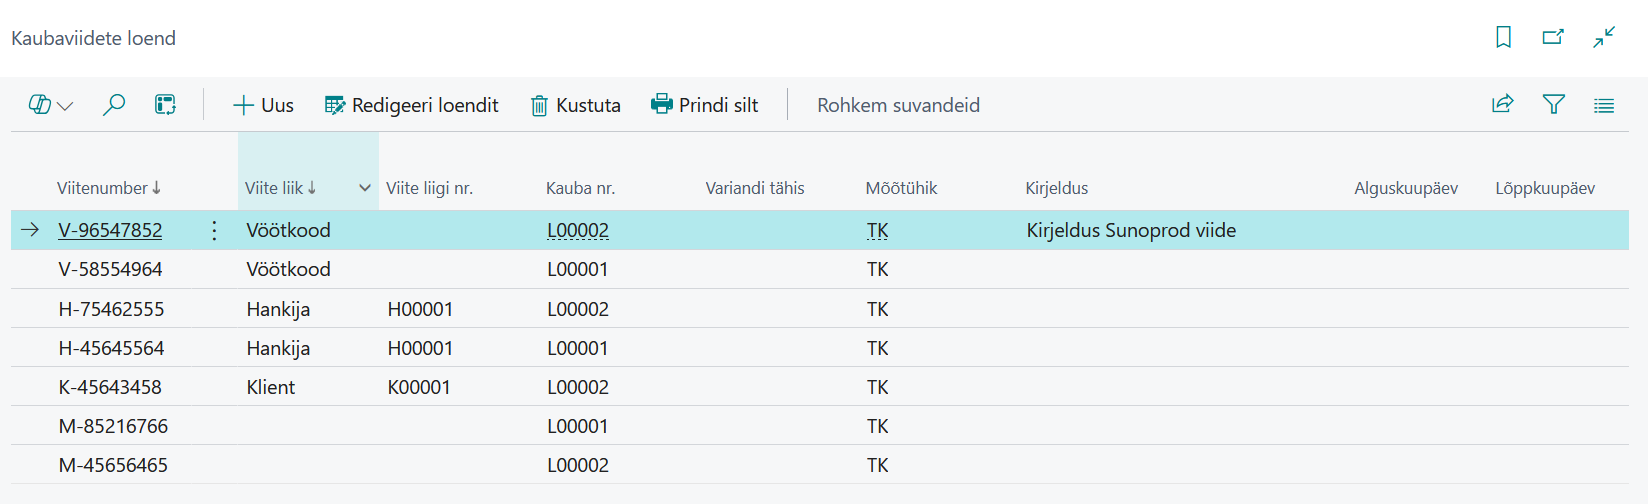Click the Prindi silt printer button
The image size is (1648, 504).
click(705, 105)
